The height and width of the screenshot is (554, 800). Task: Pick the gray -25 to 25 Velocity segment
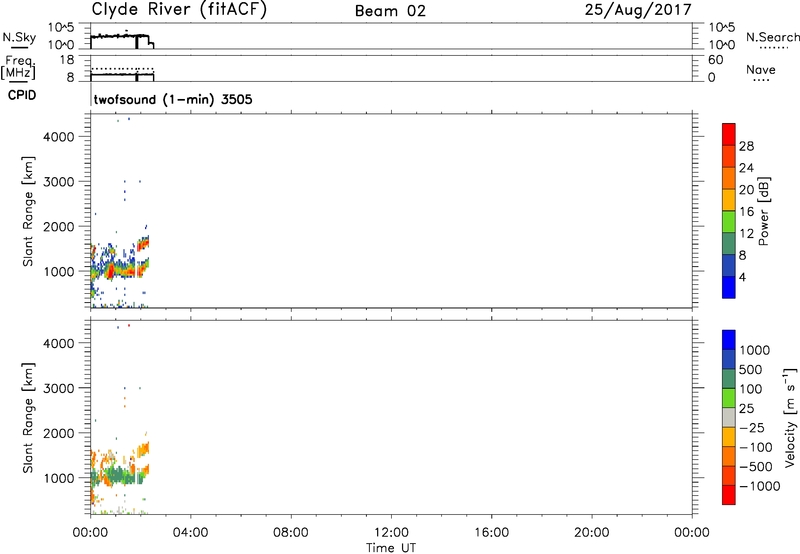click(729, 417)
